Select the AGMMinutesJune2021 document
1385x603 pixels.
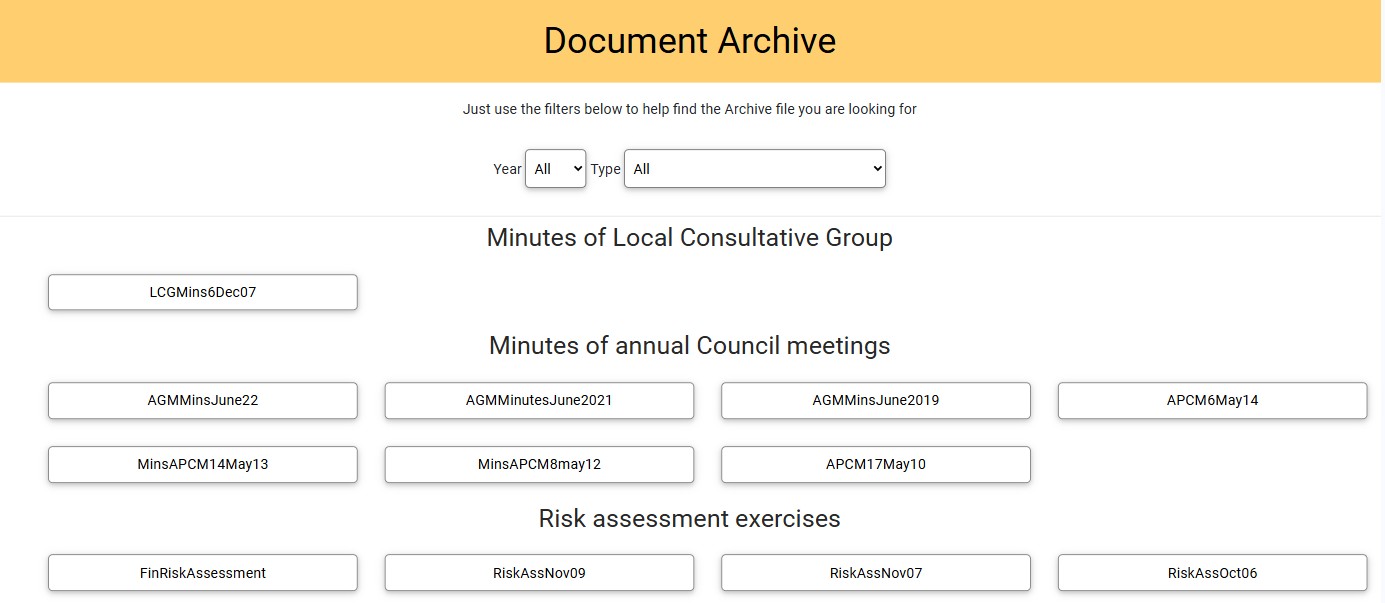point(539,400)
